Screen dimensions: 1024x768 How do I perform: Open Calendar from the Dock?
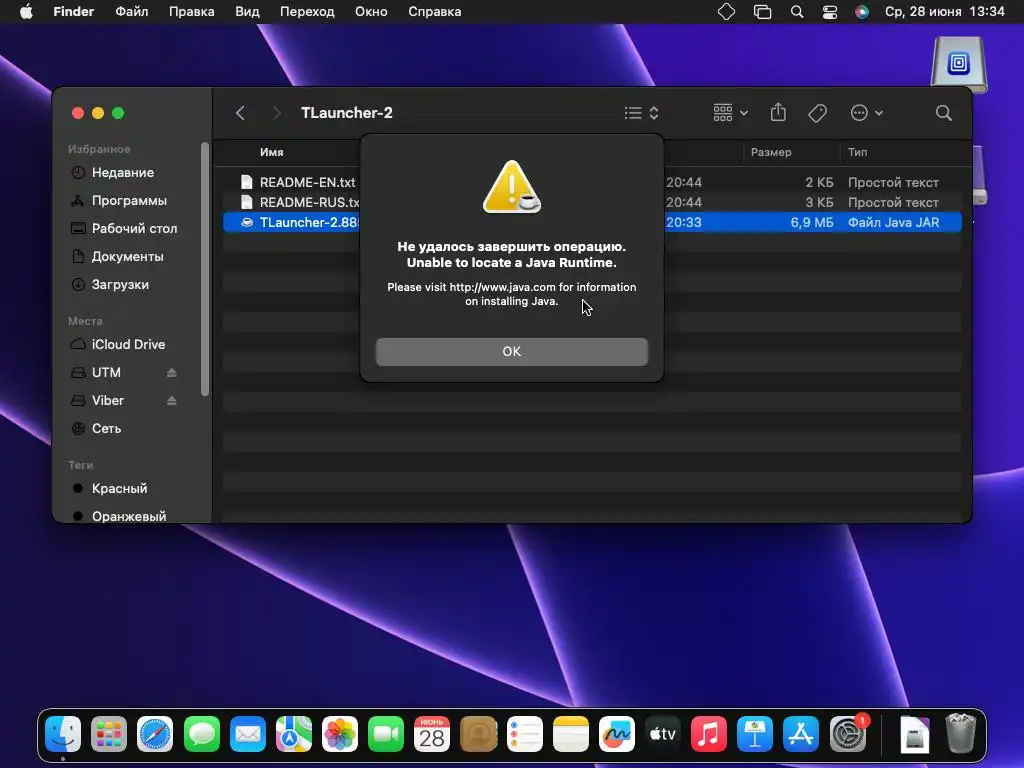(432, 734)
